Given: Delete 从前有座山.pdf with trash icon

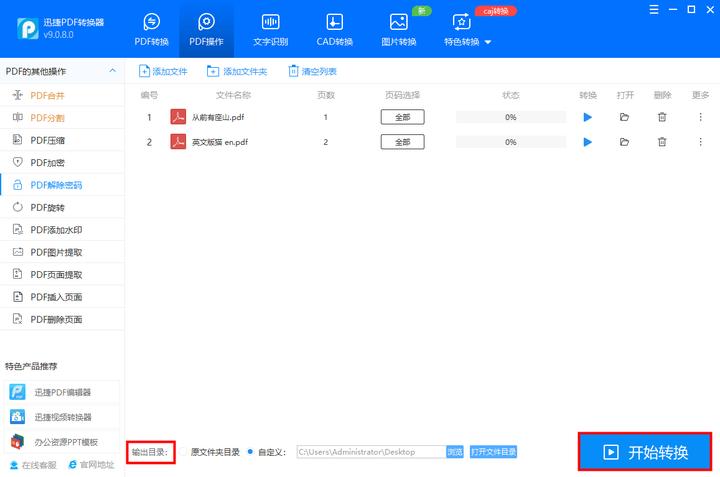Looking at the screenshot, I should 662,117.
